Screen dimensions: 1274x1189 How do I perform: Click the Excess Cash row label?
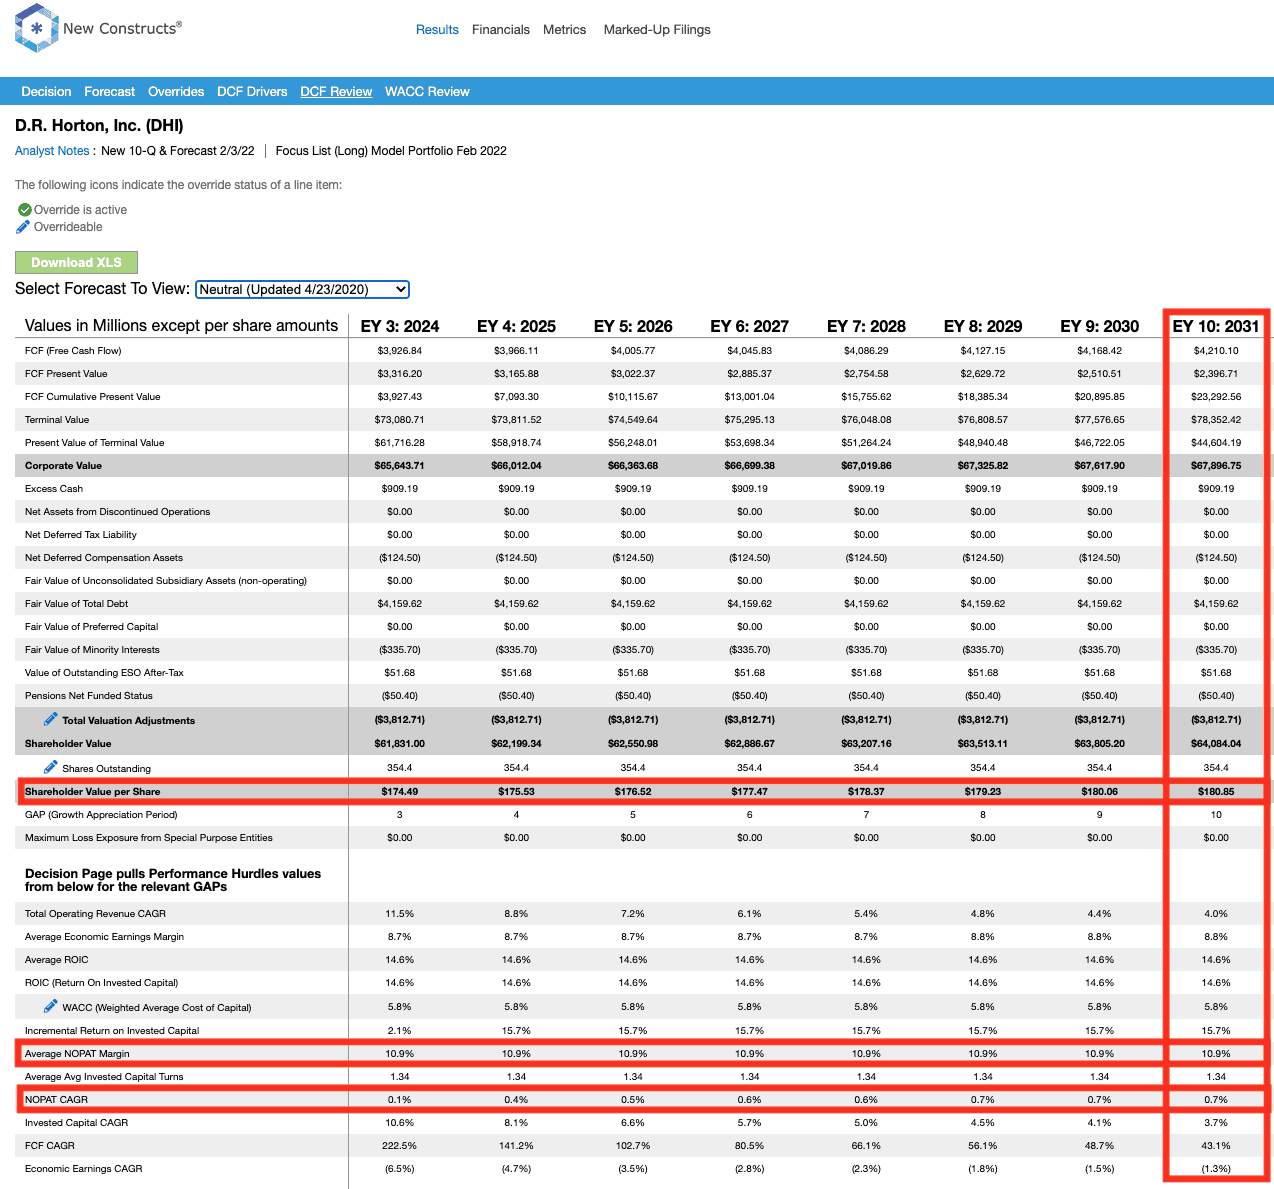[54, 489]
